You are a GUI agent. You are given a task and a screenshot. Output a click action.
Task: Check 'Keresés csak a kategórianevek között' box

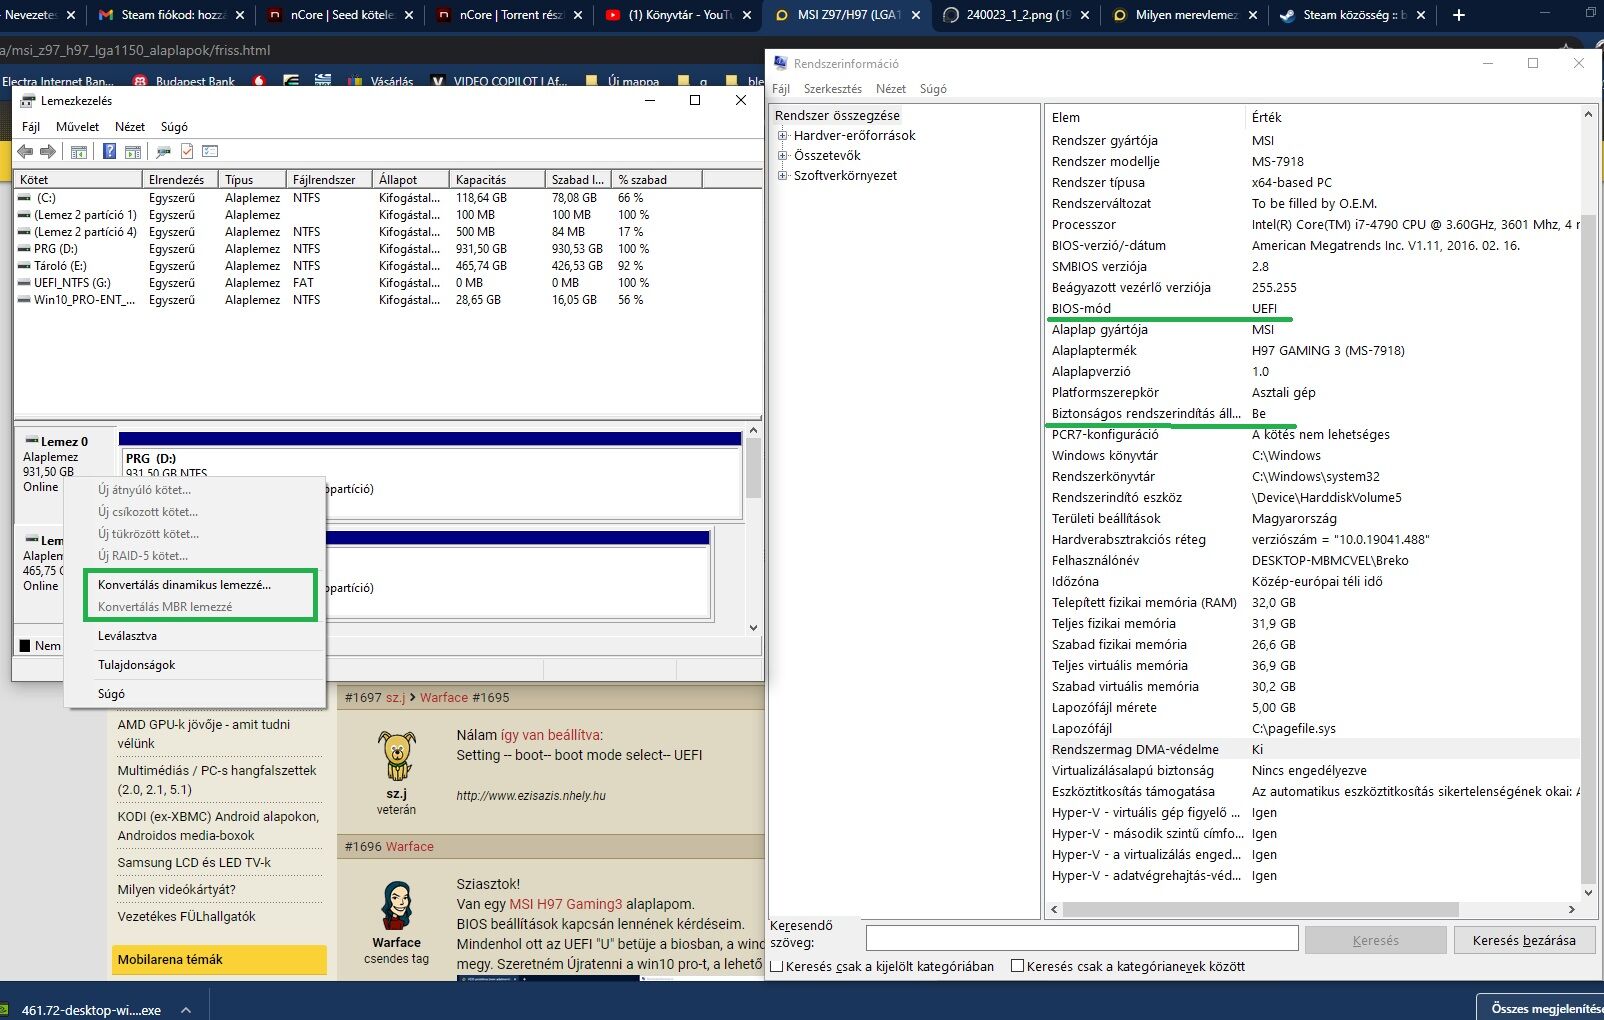(x=1017, y=966)
